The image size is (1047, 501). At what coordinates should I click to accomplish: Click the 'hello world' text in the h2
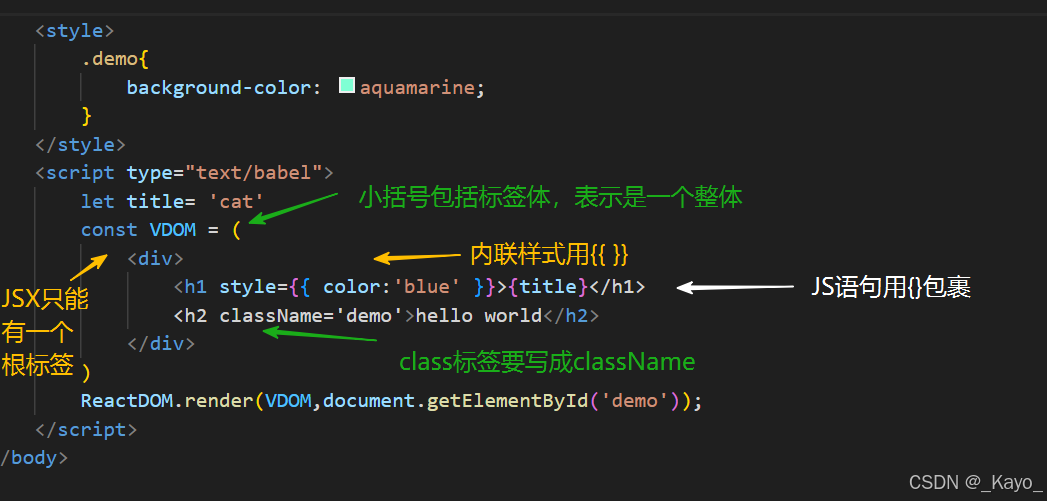tap(479, 315)
